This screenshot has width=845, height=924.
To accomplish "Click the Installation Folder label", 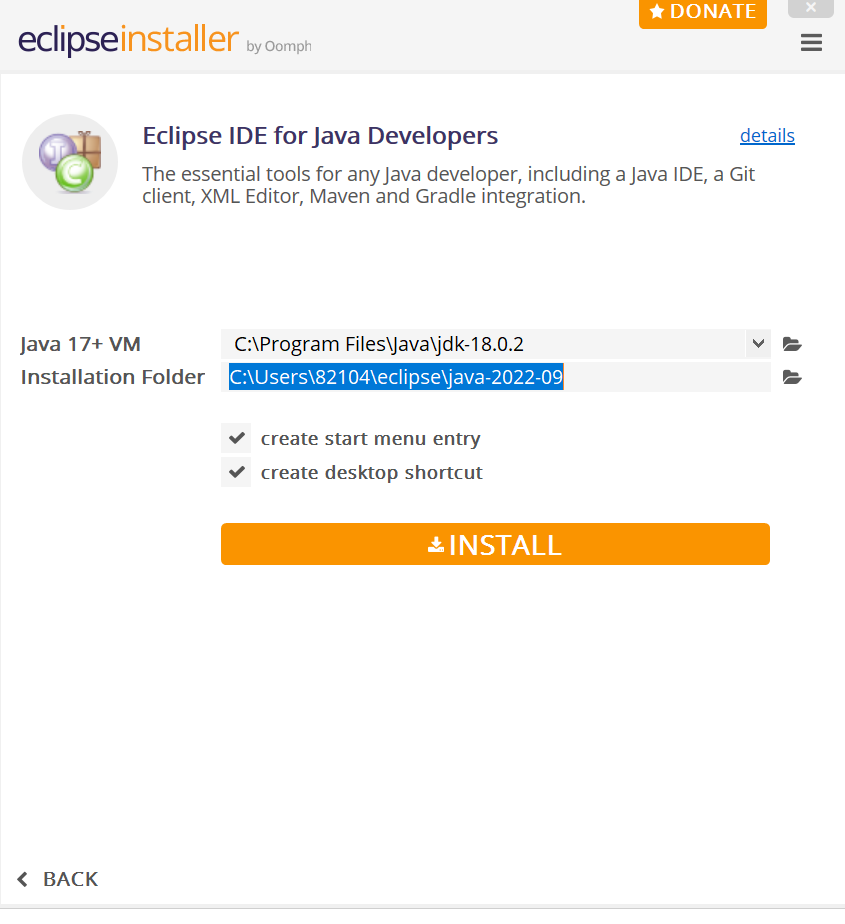I will (113, 377).
